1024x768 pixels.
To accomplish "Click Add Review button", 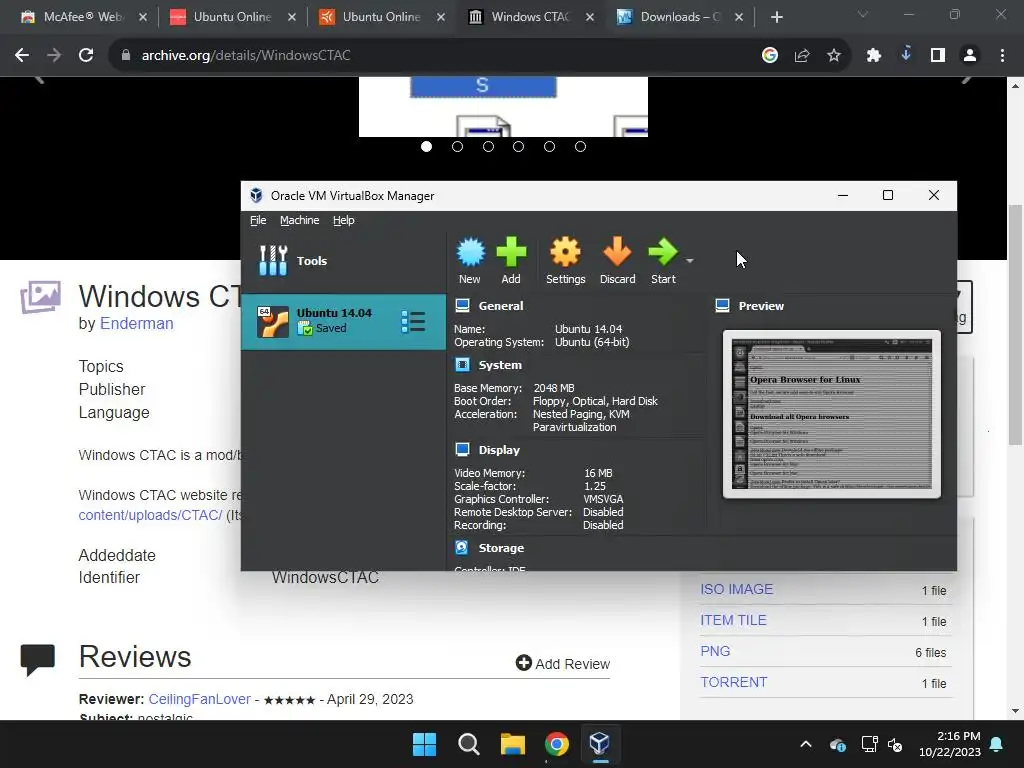I will coord(563,664).
